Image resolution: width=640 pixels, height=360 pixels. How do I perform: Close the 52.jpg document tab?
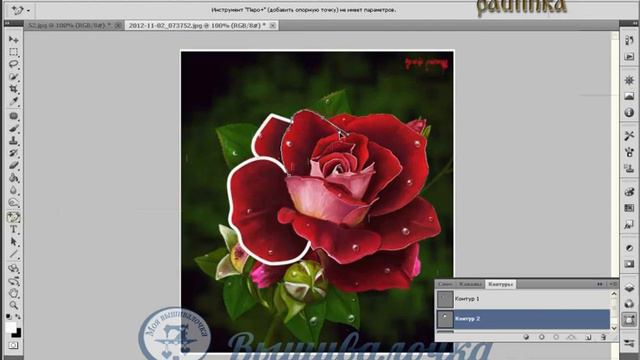pyautogui.click(x=118, y=25)
